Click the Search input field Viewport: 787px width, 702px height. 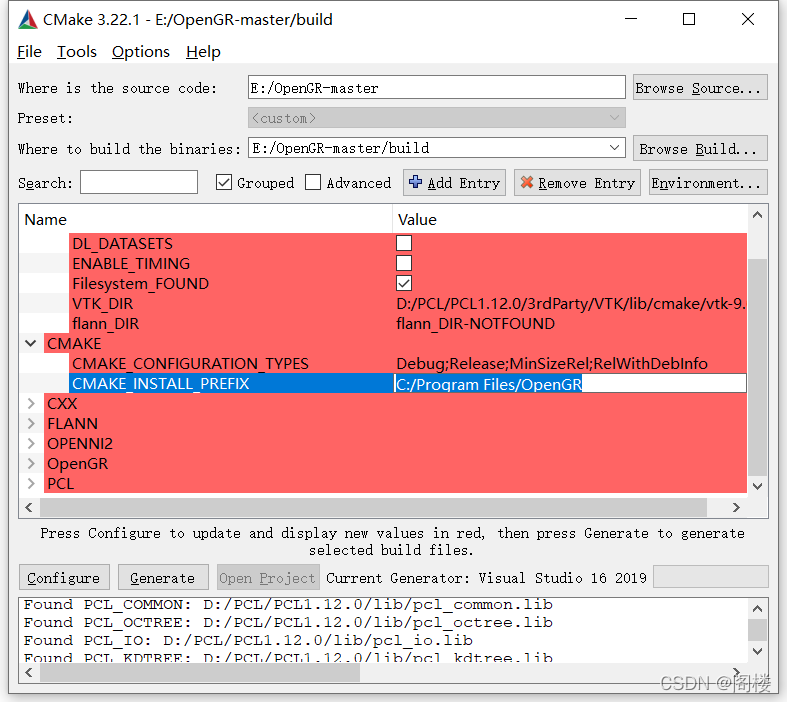pos(139,182)
